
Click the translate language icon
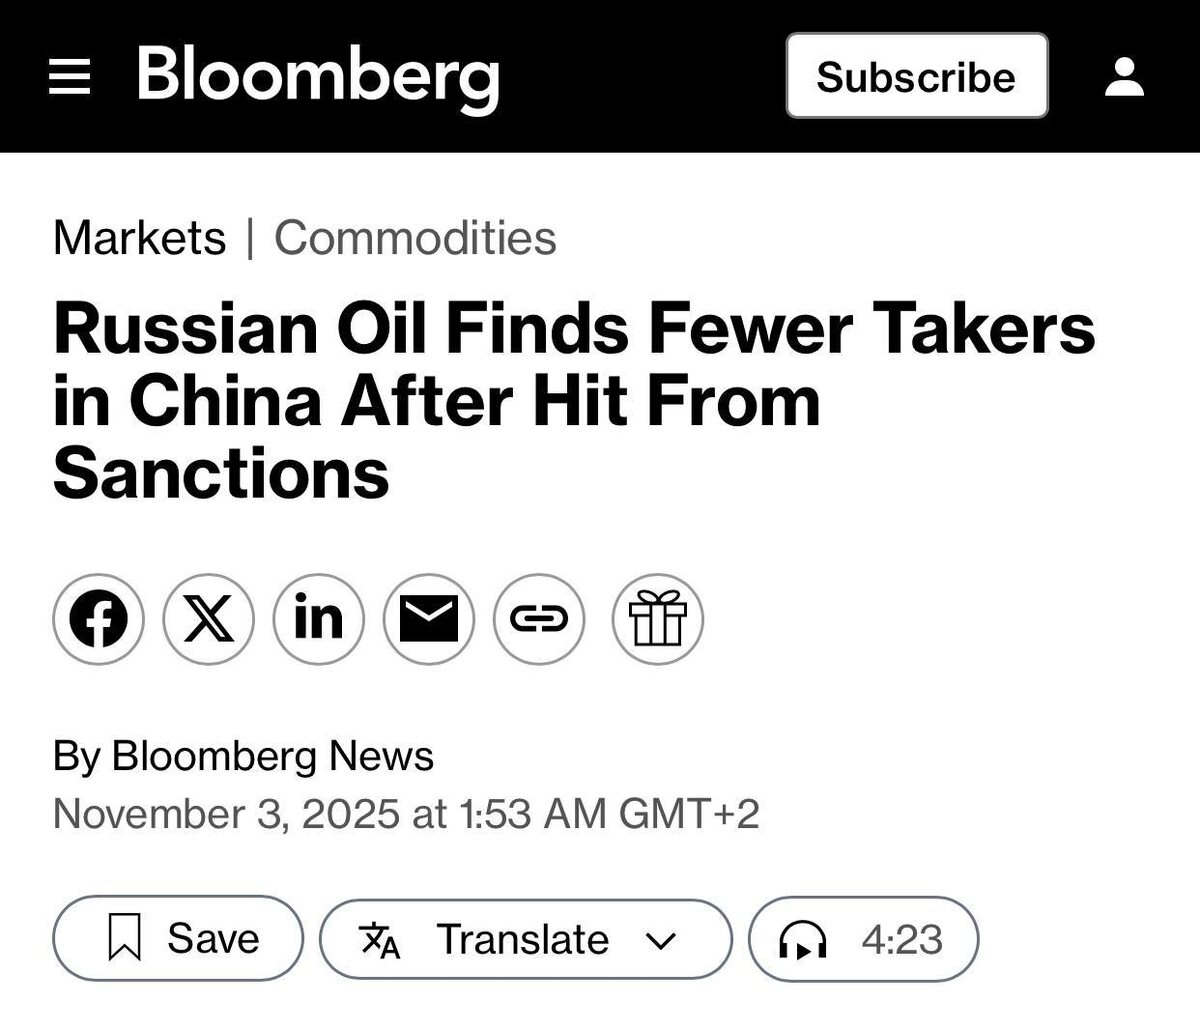click(379, 940)
